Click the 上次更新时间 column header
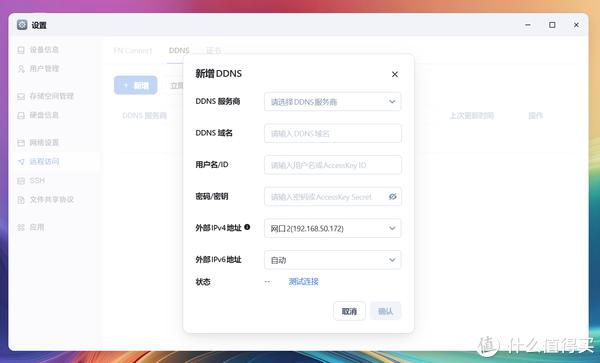The height and width of the screenshot is (363, 600). pos(471,116)
